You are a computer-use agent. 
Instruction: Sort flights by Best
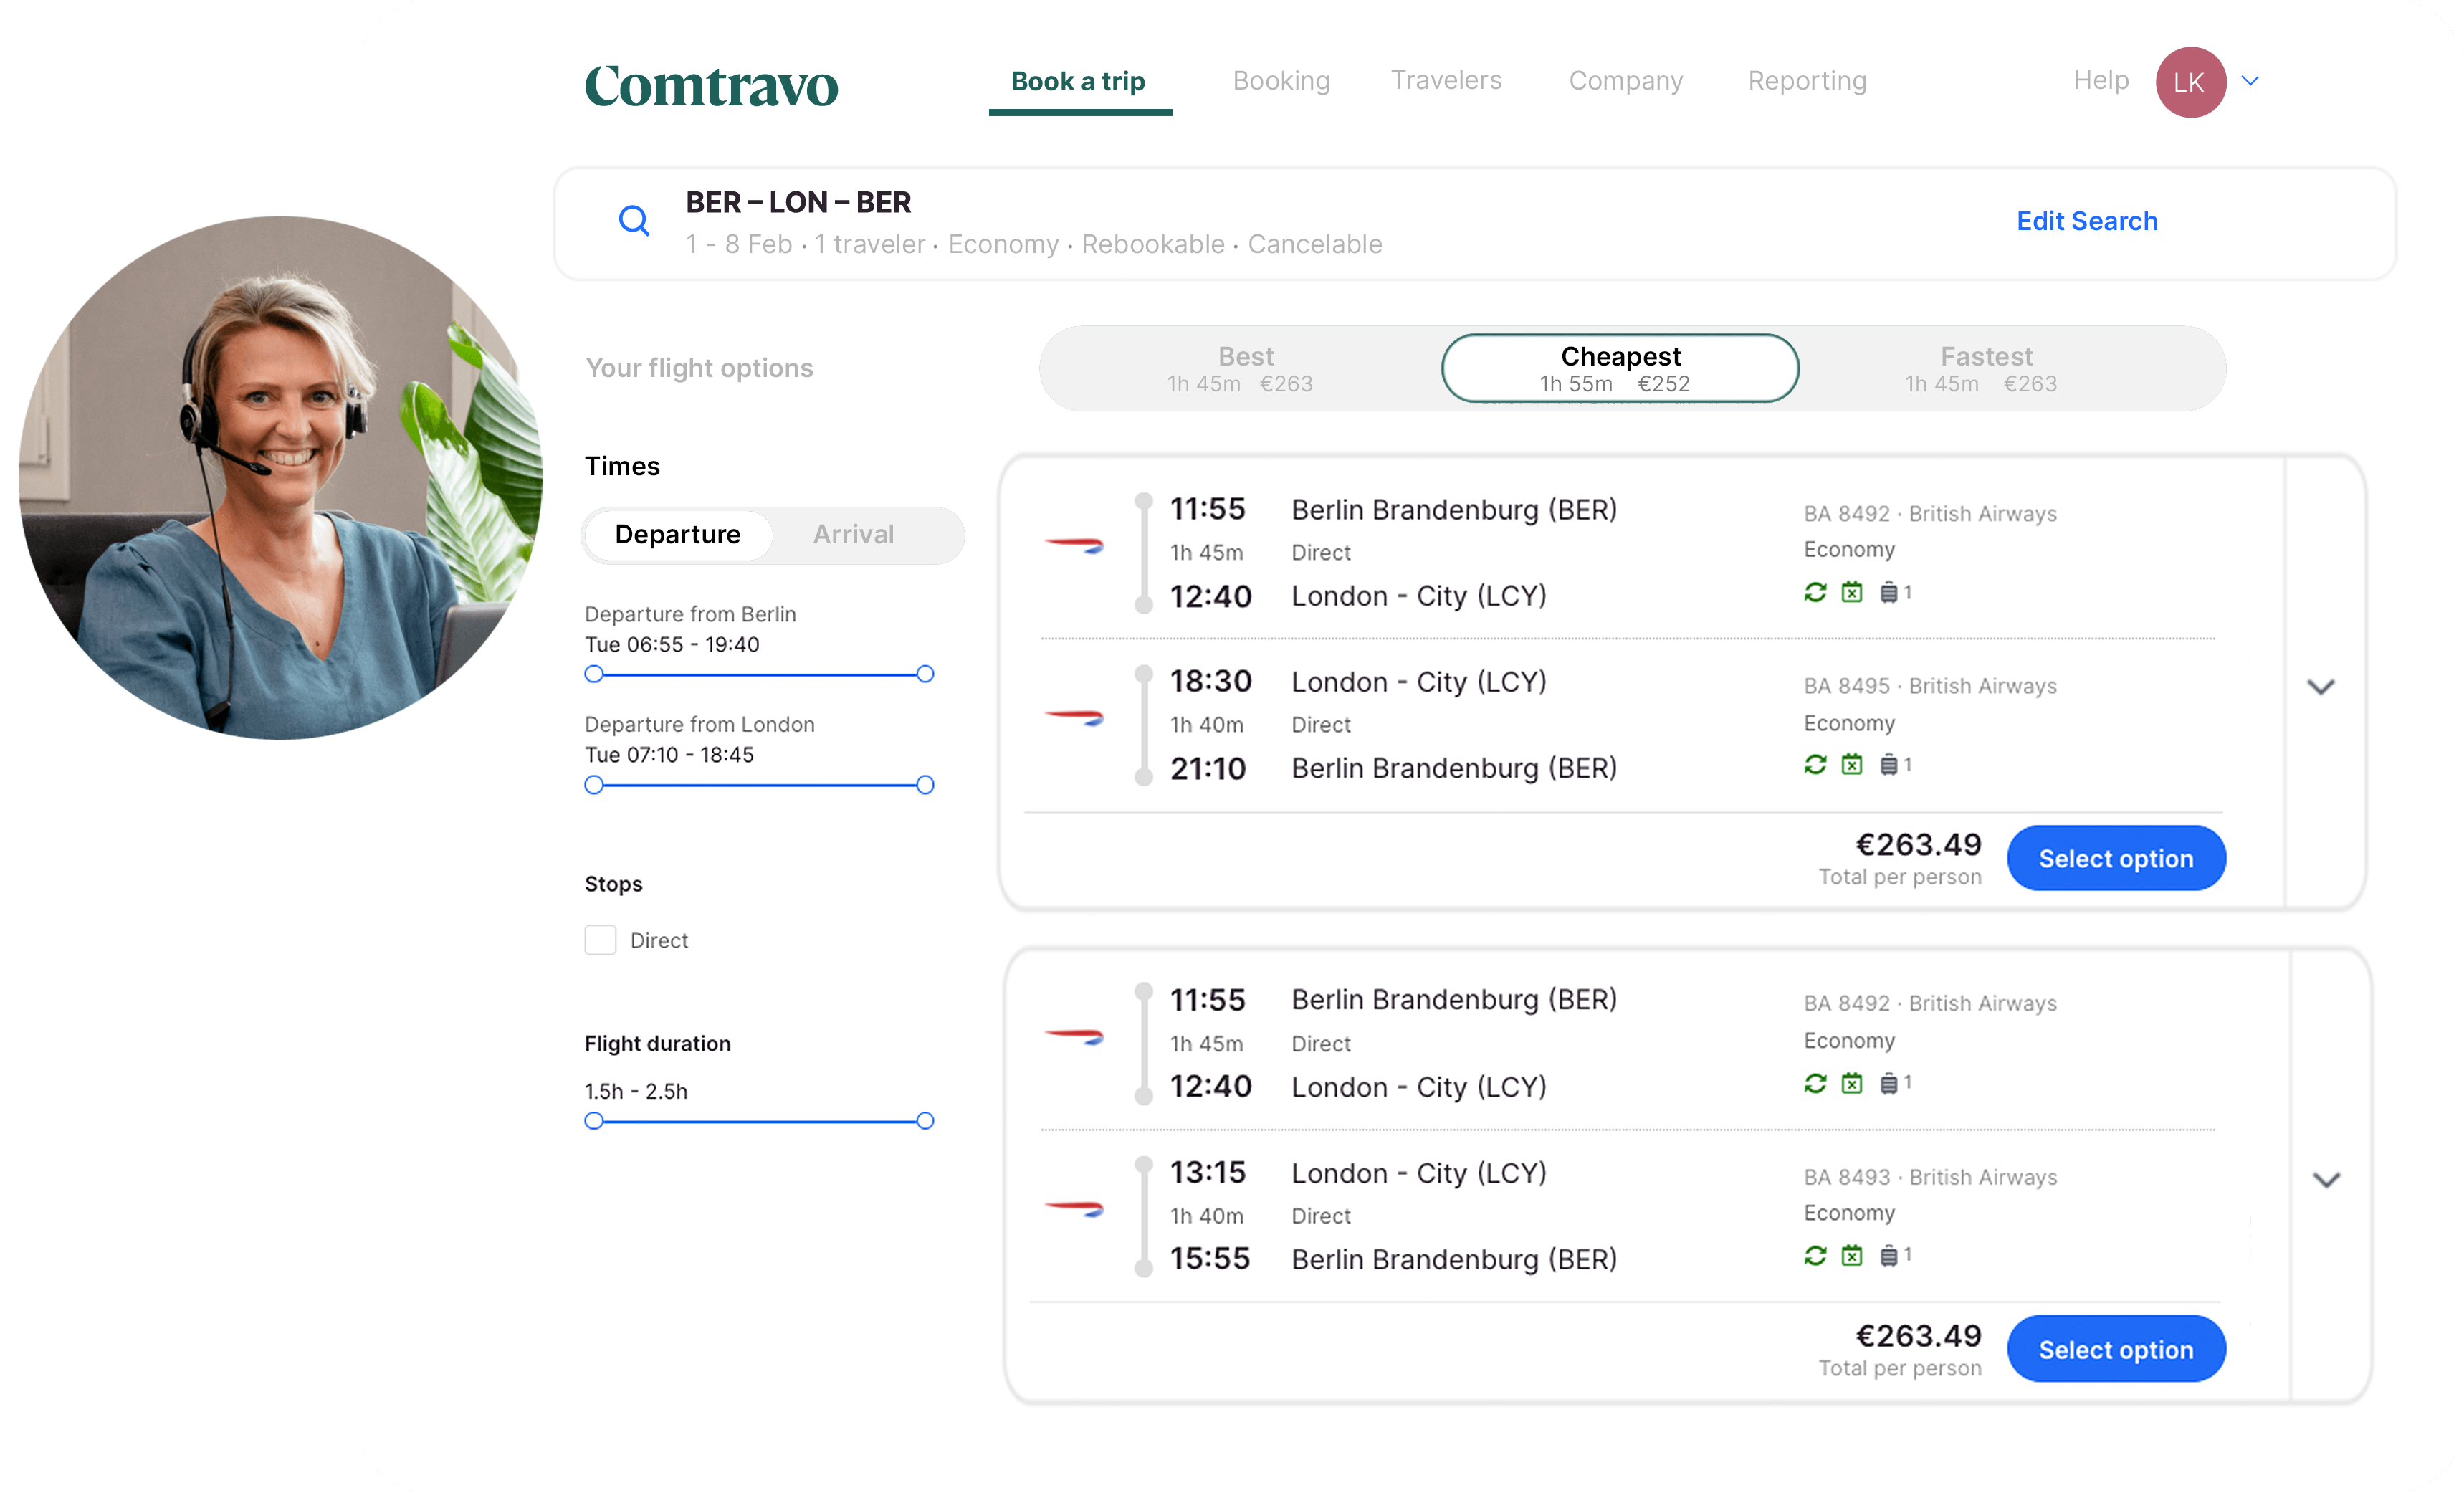pos(1240,369)
